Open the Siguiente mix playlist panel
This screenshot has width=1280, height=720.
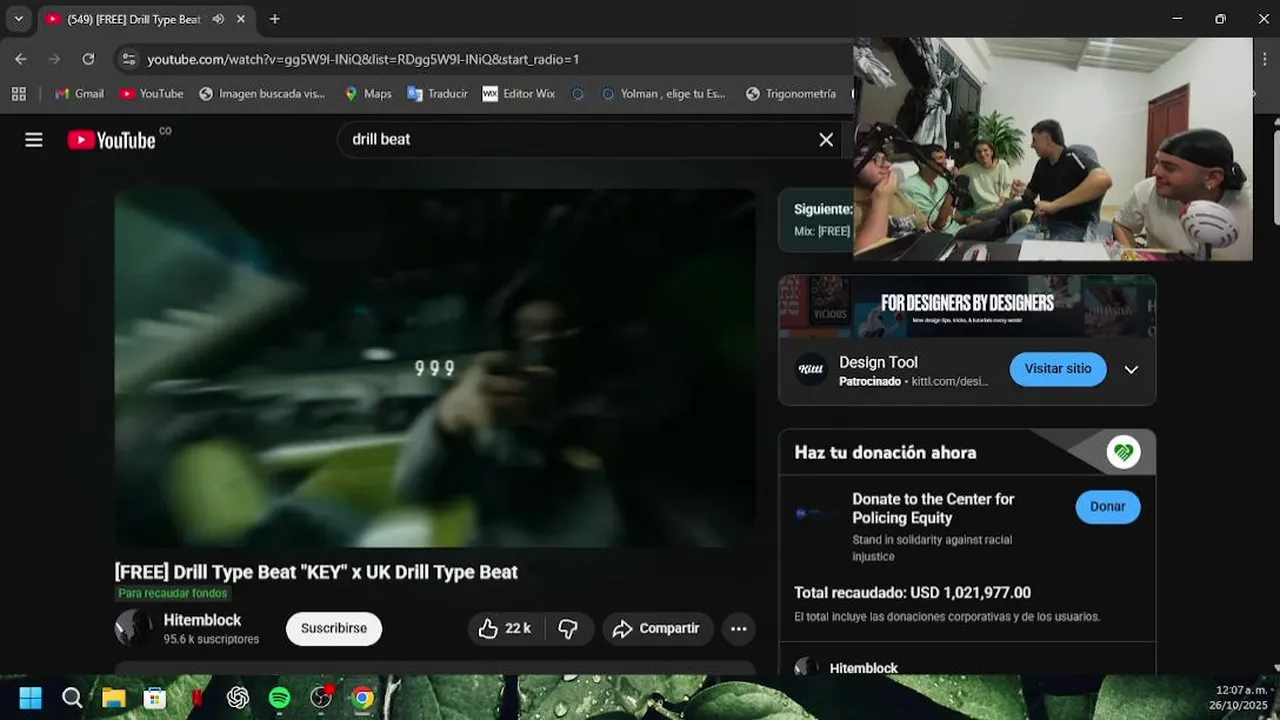(x=815, y=220)
